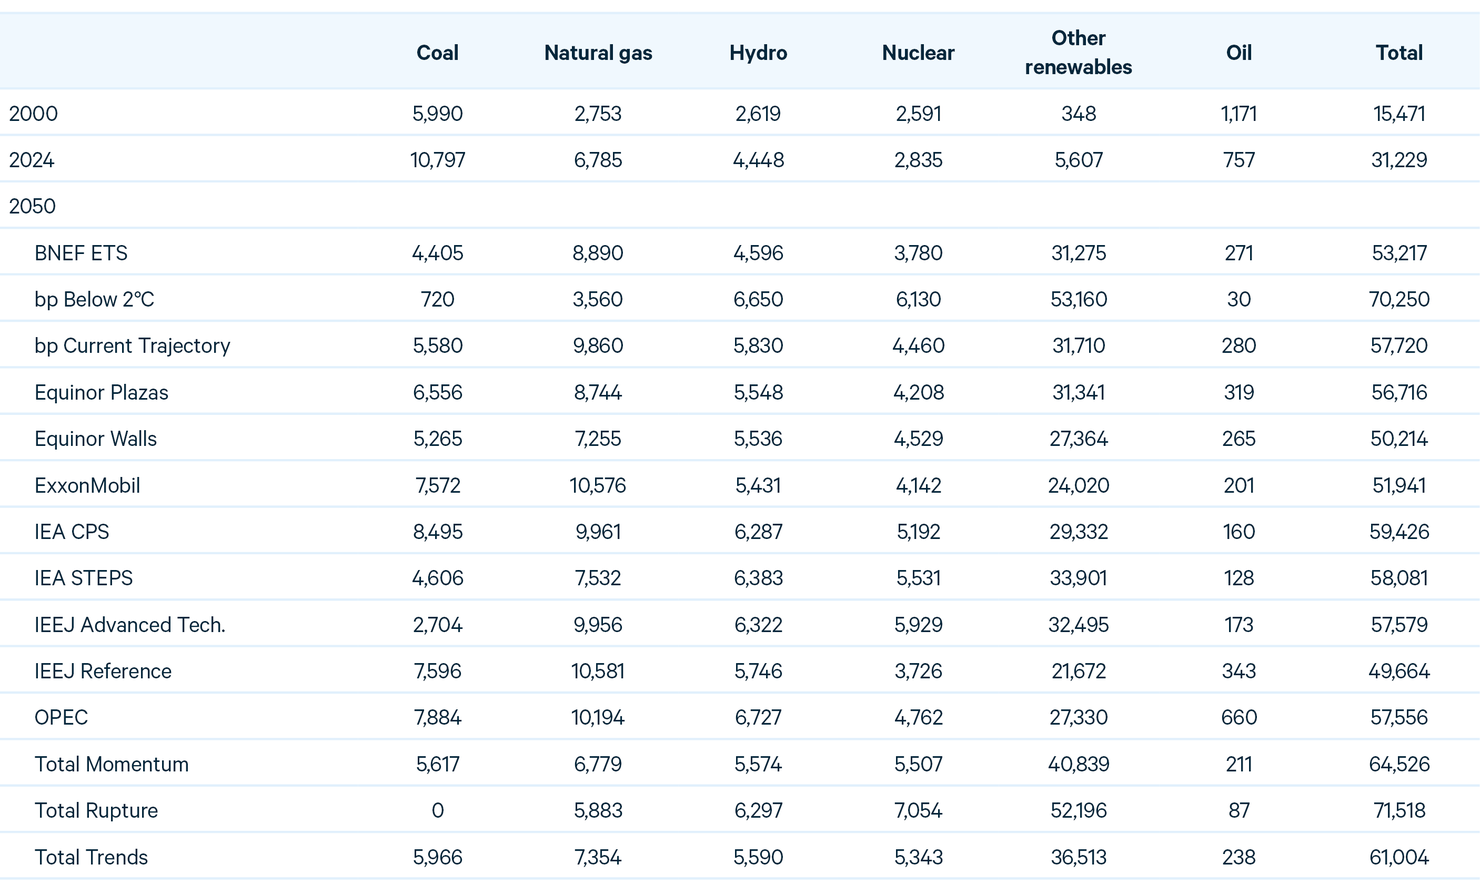Select the Total Rupture row label
The image size is (1480, 895).
click(96, 810)
